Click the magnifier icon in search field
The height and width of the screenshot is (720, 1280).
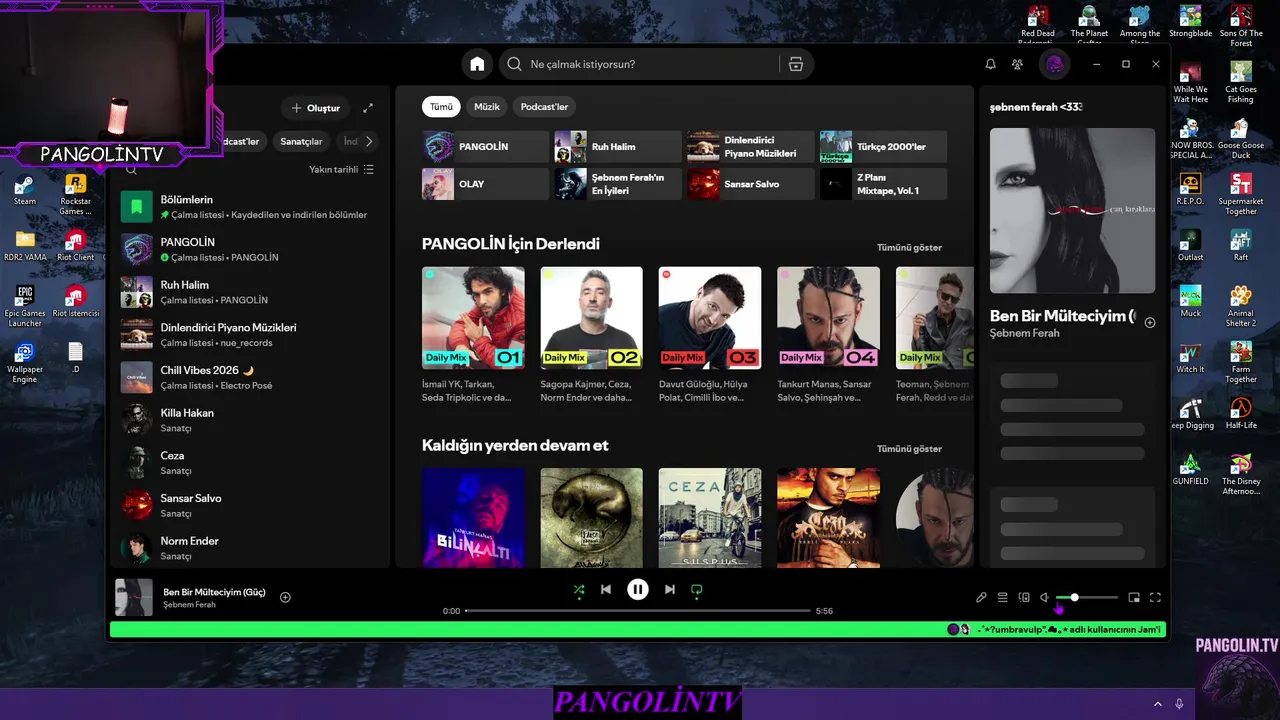[x=514, y=64]
